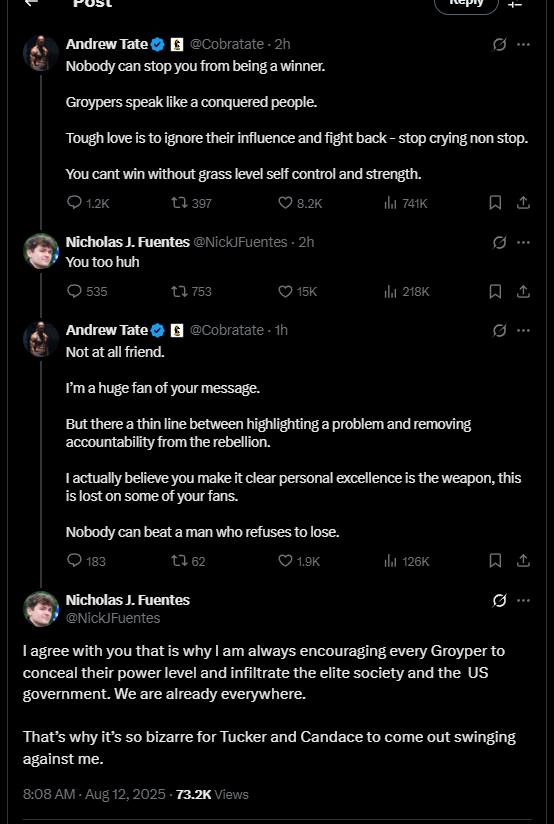Viewport: 554px width, 824px height.
Task: Open more options on Andrew Tate's first post
Action: coord(524,45)
